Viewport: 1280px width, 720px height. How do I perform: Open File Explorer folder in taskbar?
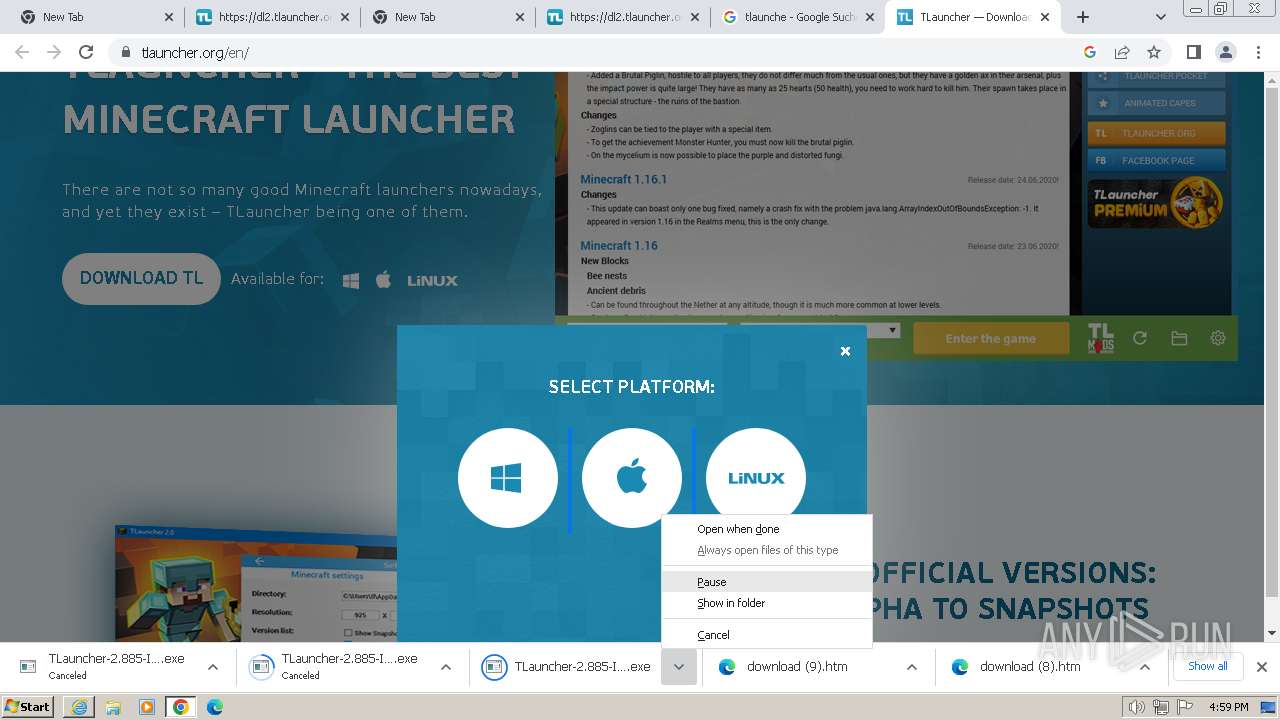pyautogui.click(x=113, y=707)
